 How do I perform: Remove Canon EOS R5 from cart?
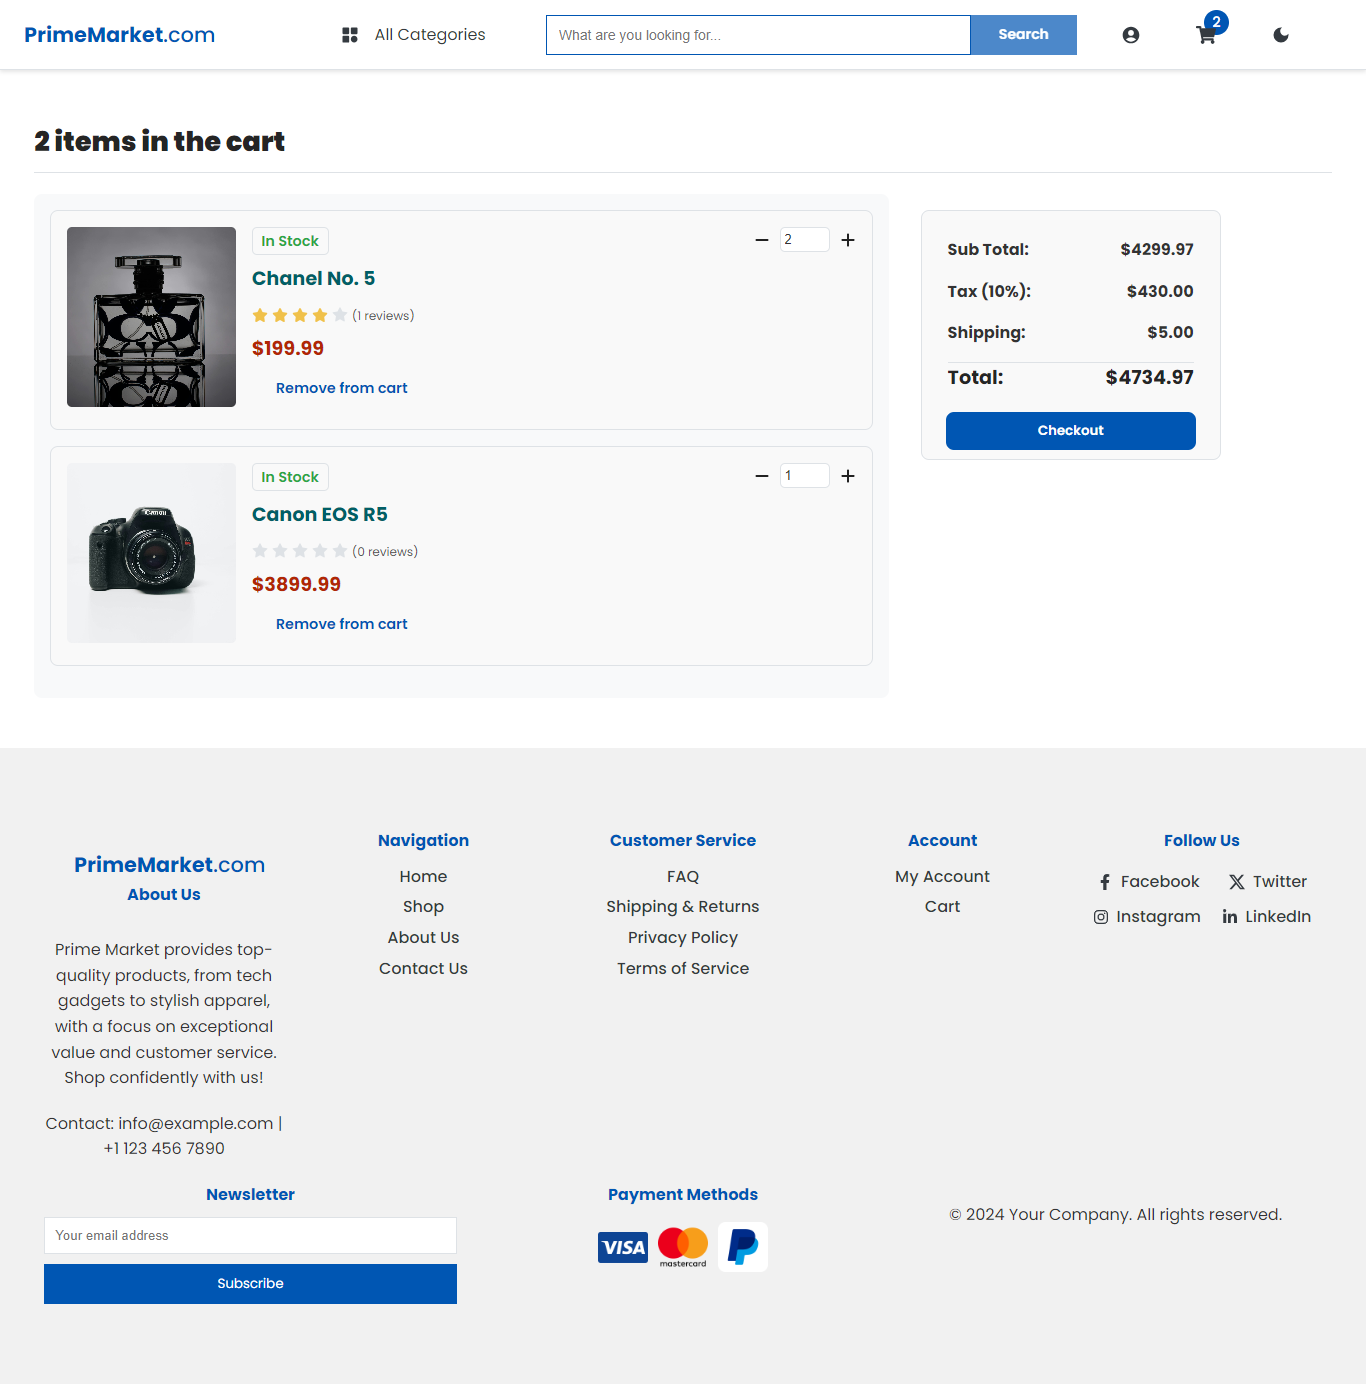[341, 623]
